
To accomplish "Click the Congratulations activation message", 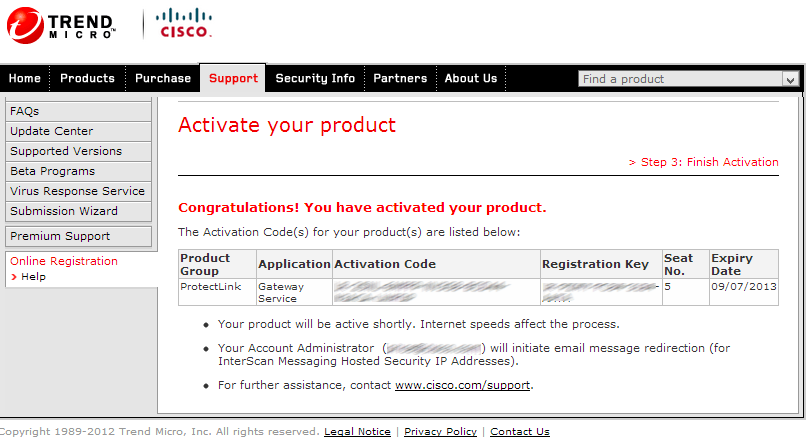I will click(362, 208).
